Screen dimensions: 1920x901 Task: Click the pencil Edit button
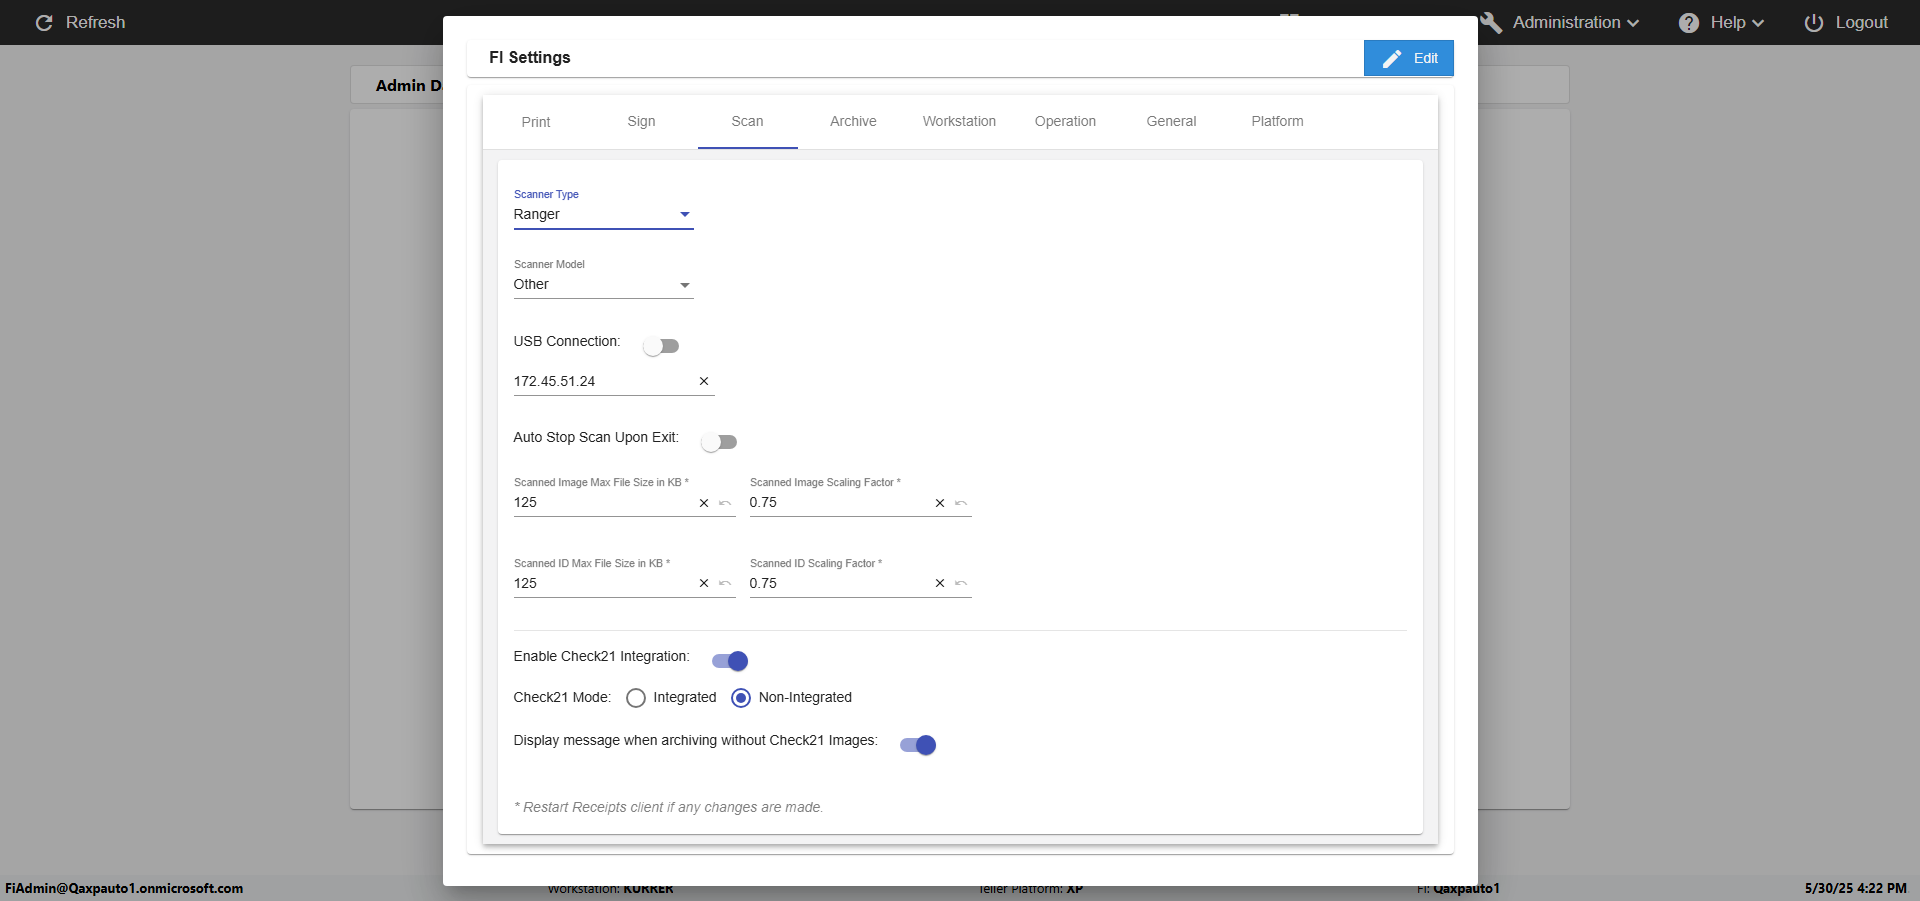coord(1408,58)
